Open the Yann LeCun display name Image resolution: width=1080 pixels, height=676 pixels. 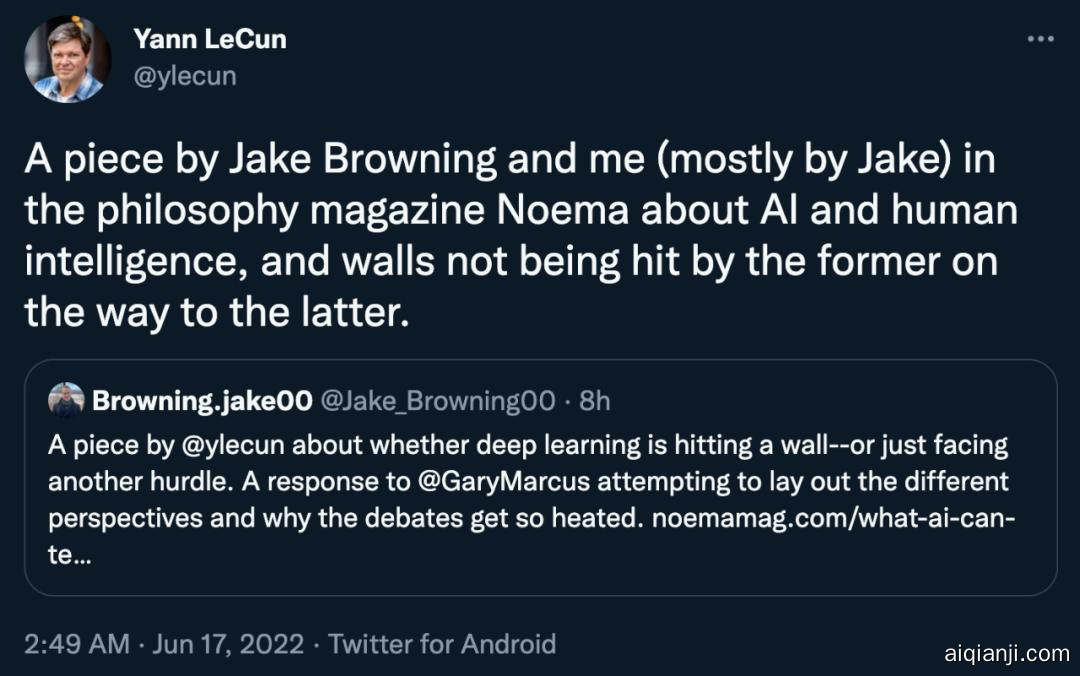click(209, 40)
